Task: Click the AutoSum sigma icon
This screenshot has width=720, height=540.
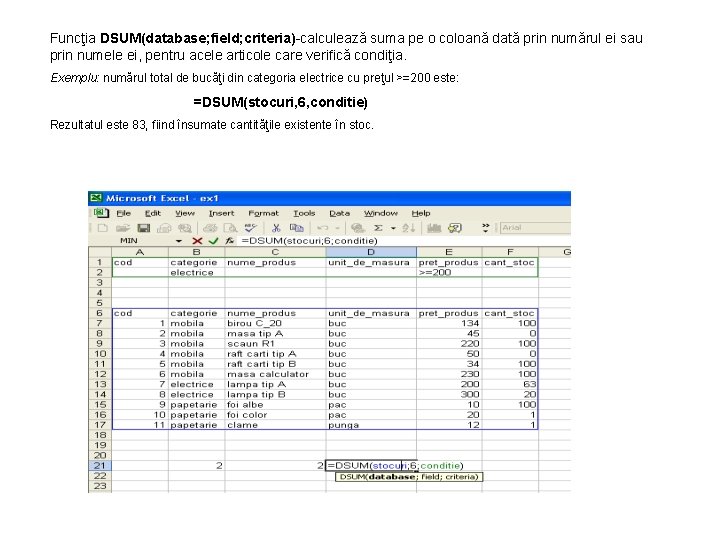Action: coord(378,228)
